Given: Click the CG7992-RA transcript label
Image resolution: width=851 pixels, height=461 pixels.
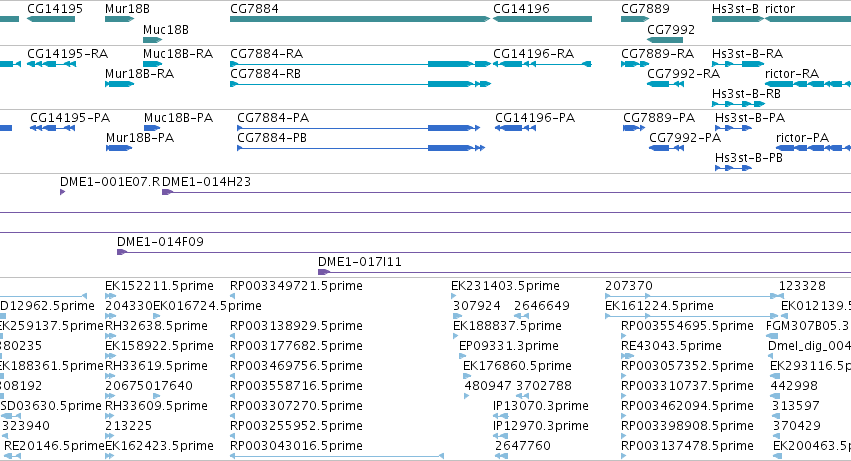Looking at the screenshot, I should point(683,74).
